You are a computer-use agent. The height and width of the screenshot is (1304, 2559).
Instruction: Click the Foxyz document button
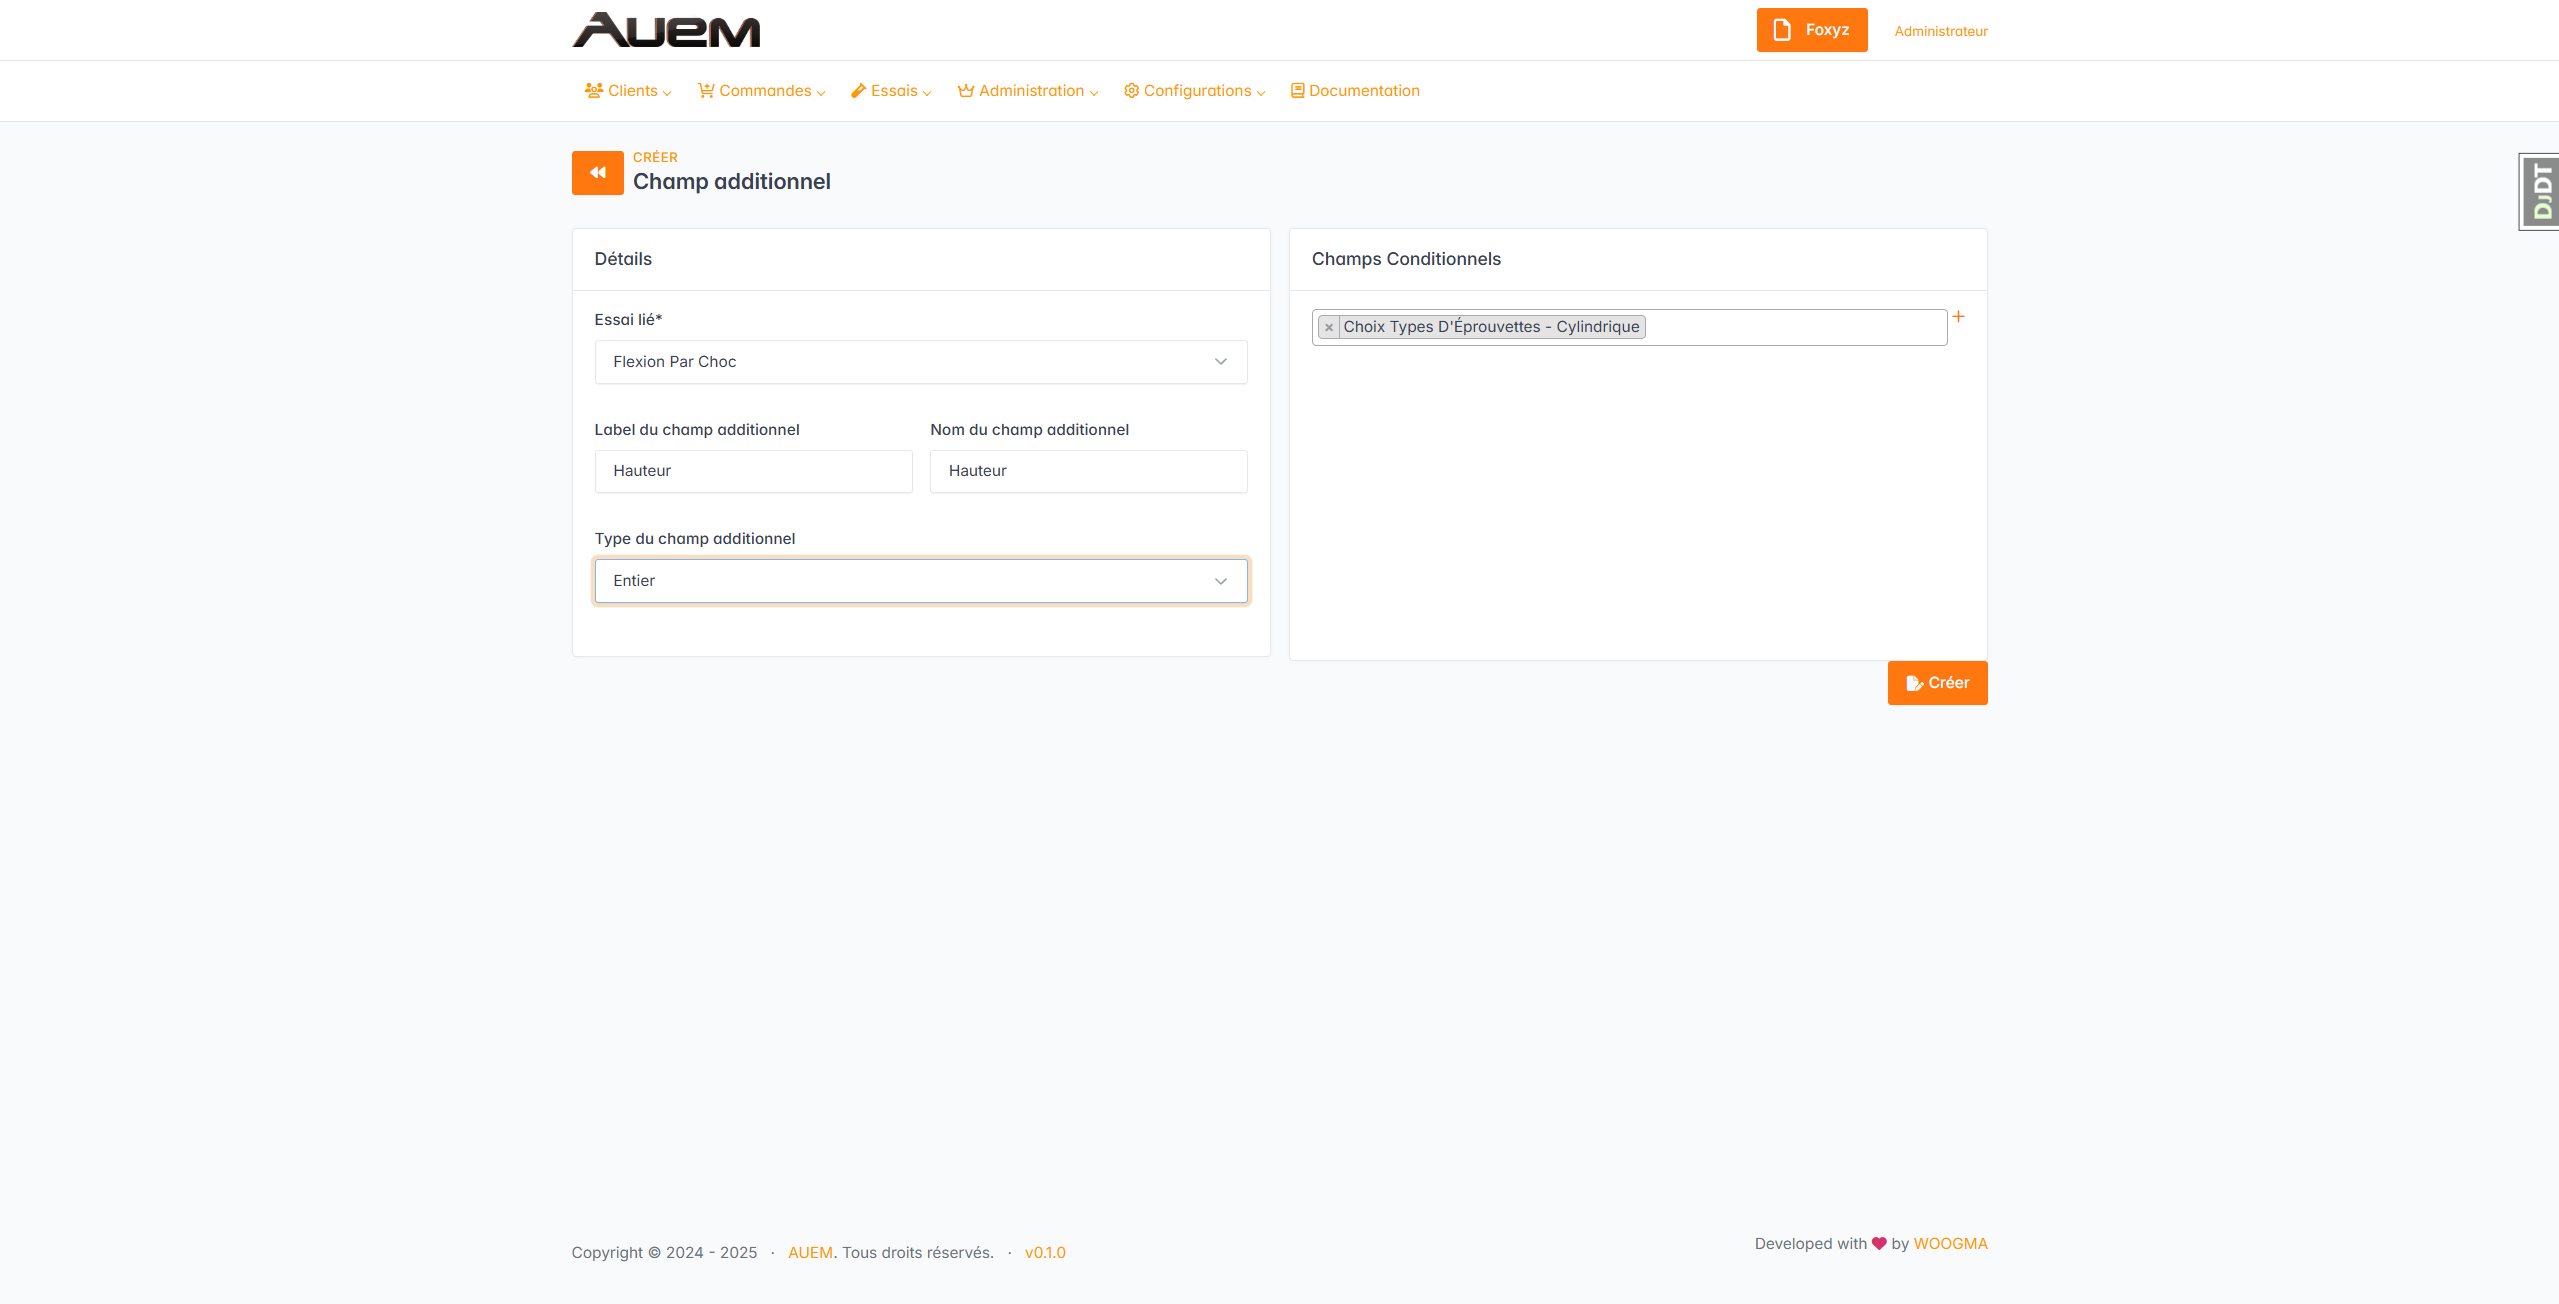[1811, 30]
